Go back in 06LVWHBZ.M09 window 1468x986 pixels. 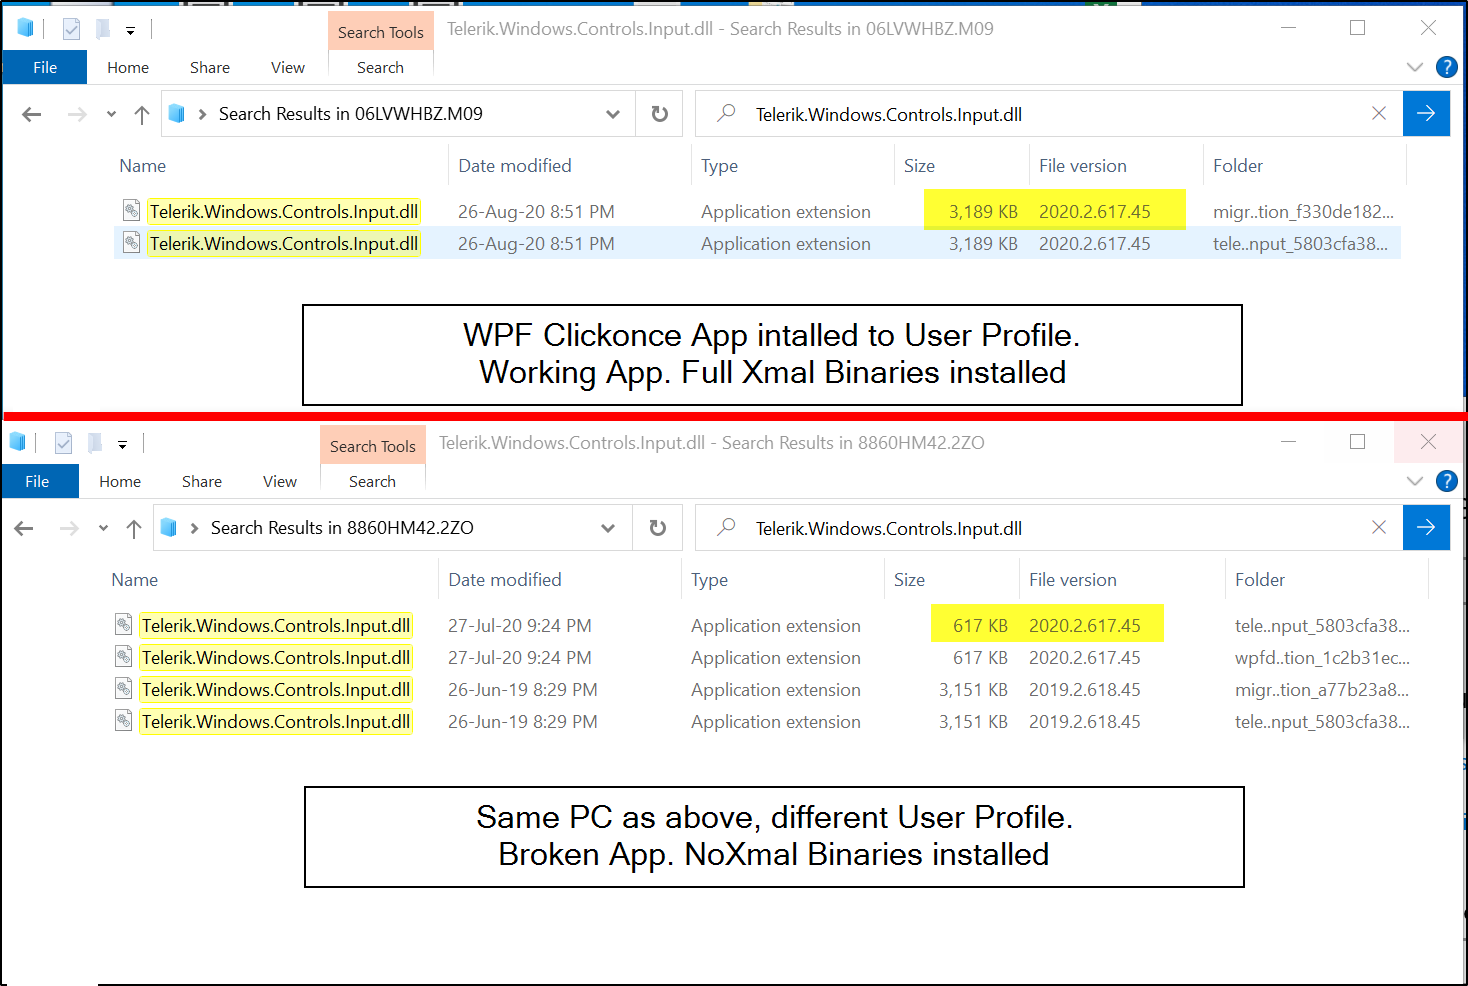pyautogui.click(x=32, y=114)
